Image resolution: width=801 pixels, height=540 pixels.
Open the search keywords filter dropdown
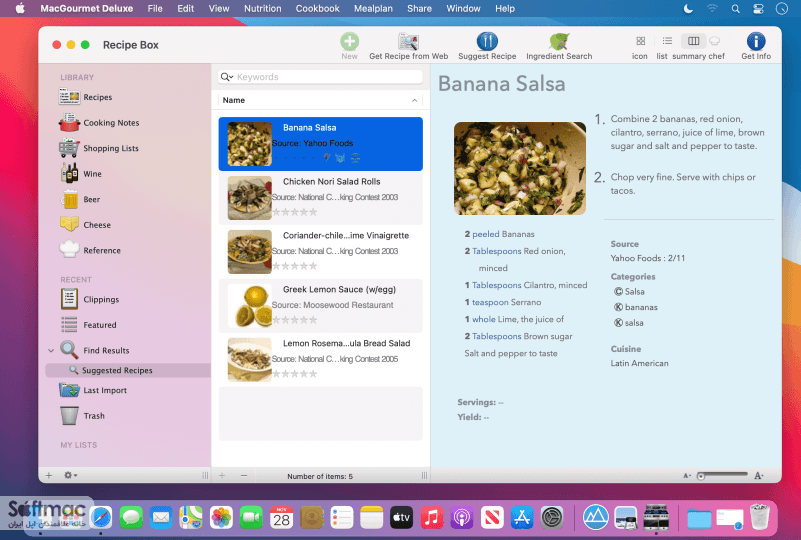227,77
